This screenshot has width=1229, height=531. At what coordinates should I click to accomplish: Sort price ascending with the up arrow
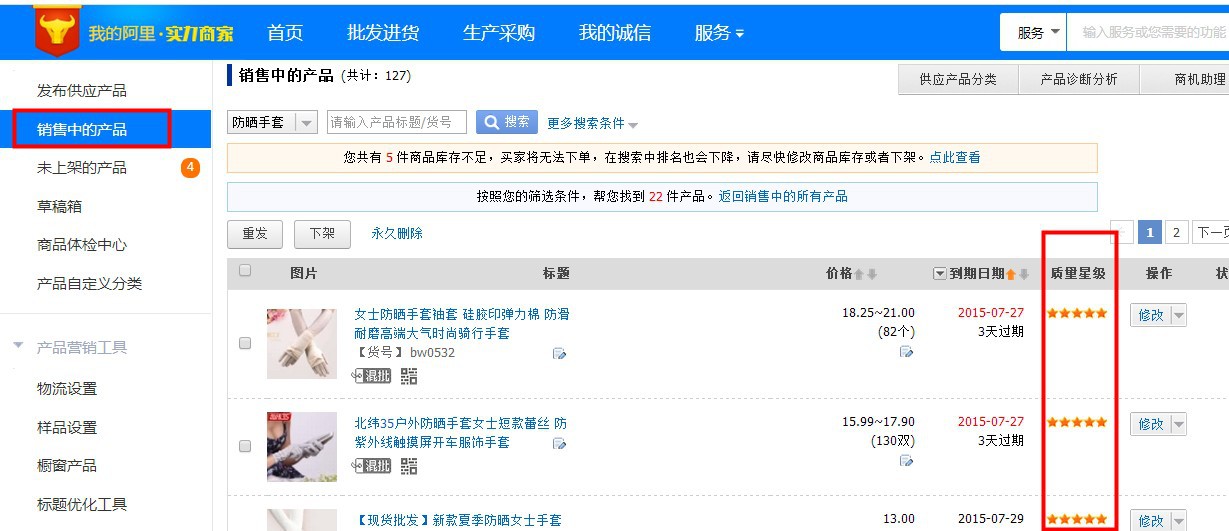pyautogui.click(x=860, y=274)
